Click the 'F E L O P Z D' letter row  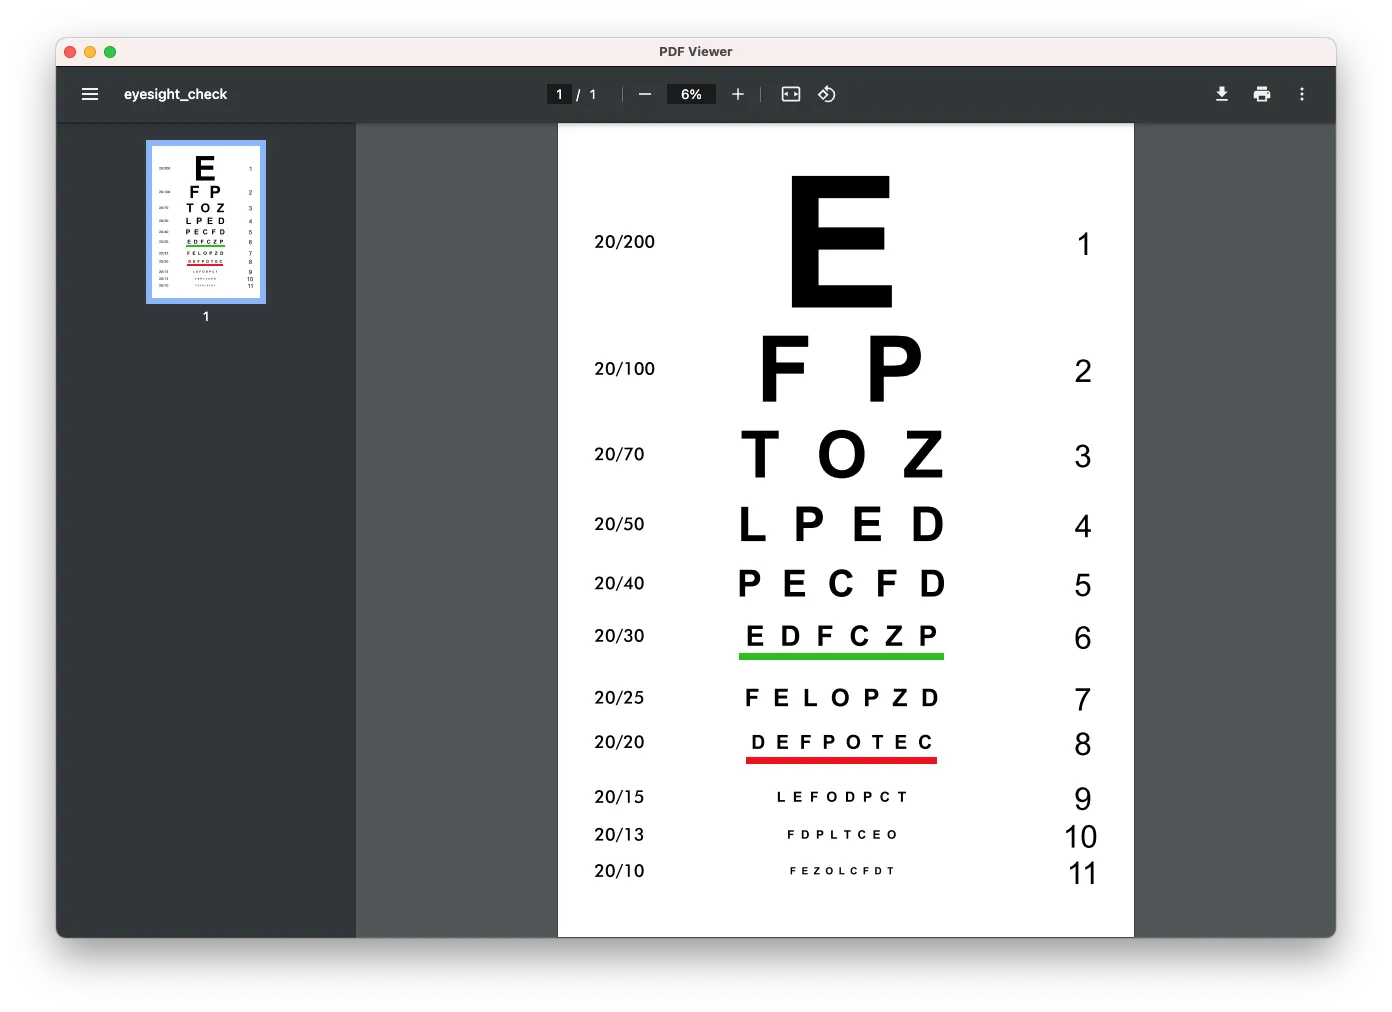click(x=842, y=698)
